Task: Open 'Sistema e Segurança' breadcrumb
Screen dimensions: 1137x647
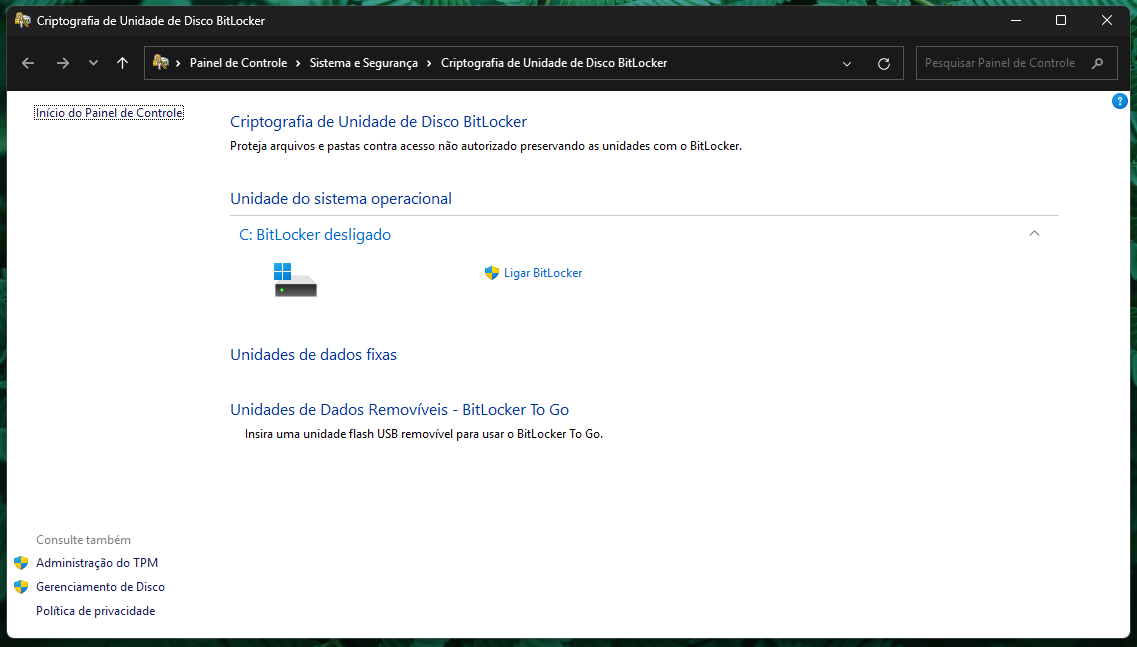Action: pyautogui.click(x=363, y=63)
